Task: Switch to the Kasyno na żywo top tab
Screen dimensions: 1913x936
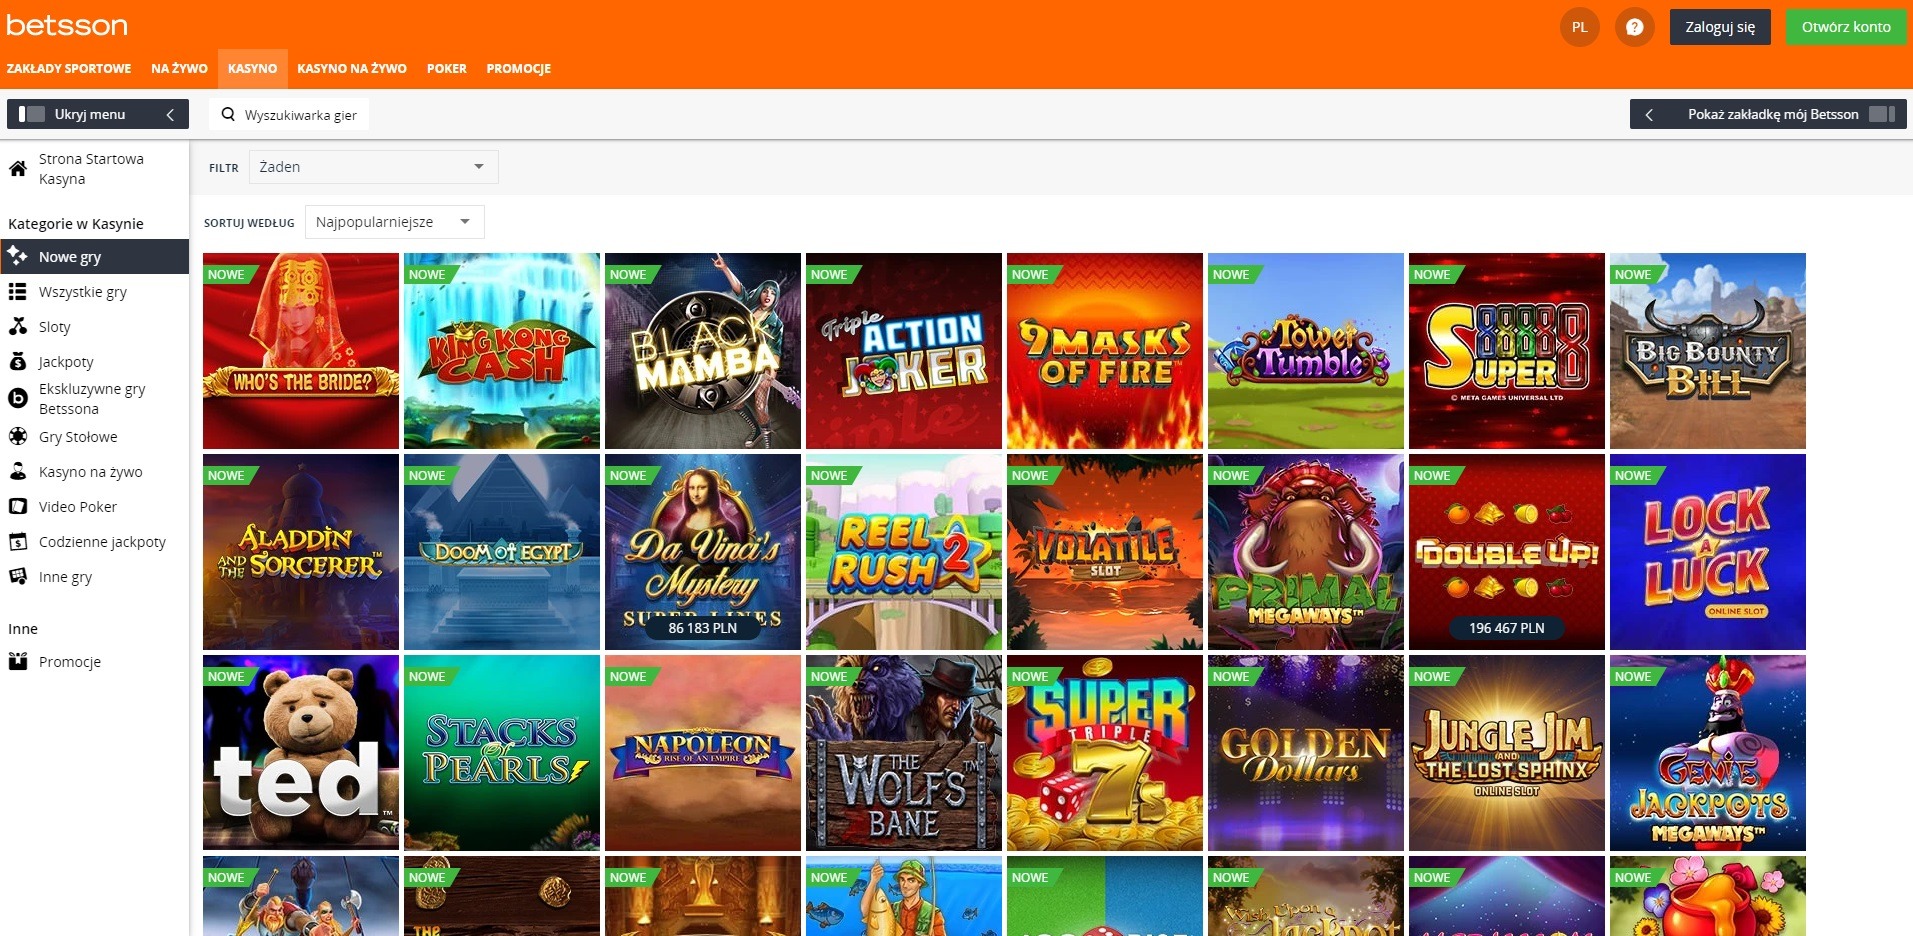Action: (x=351, y=69)
